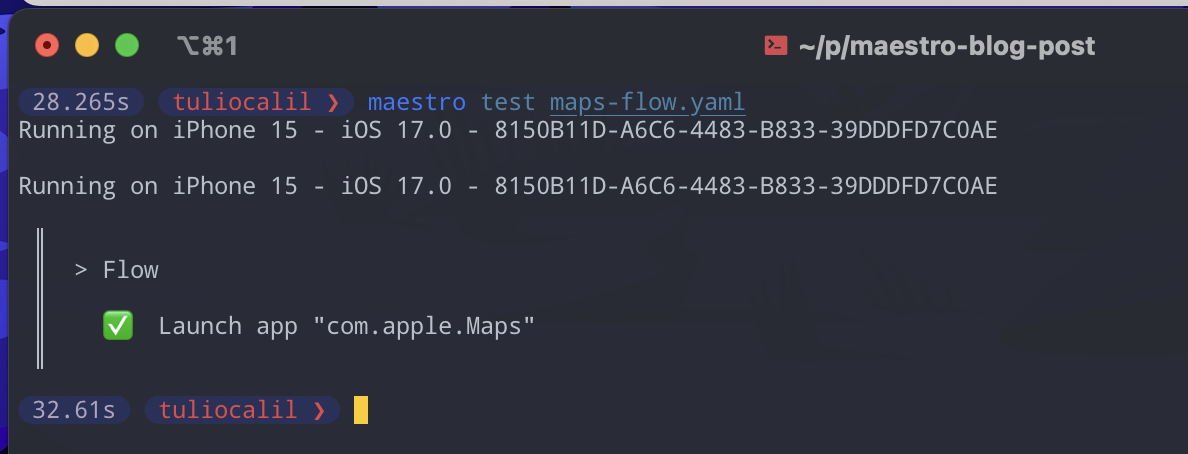Click the green checkmark beside Launch app

click(117, 327)
